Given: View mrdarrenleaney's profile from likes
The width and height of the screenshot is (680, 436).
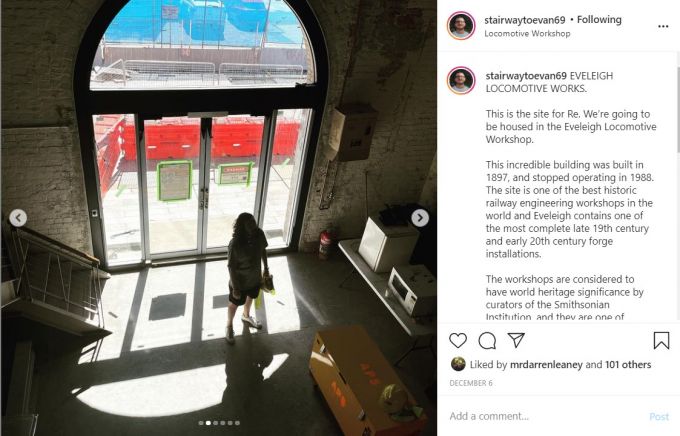Looking at the screenshot, I should (x=546, y=364).
